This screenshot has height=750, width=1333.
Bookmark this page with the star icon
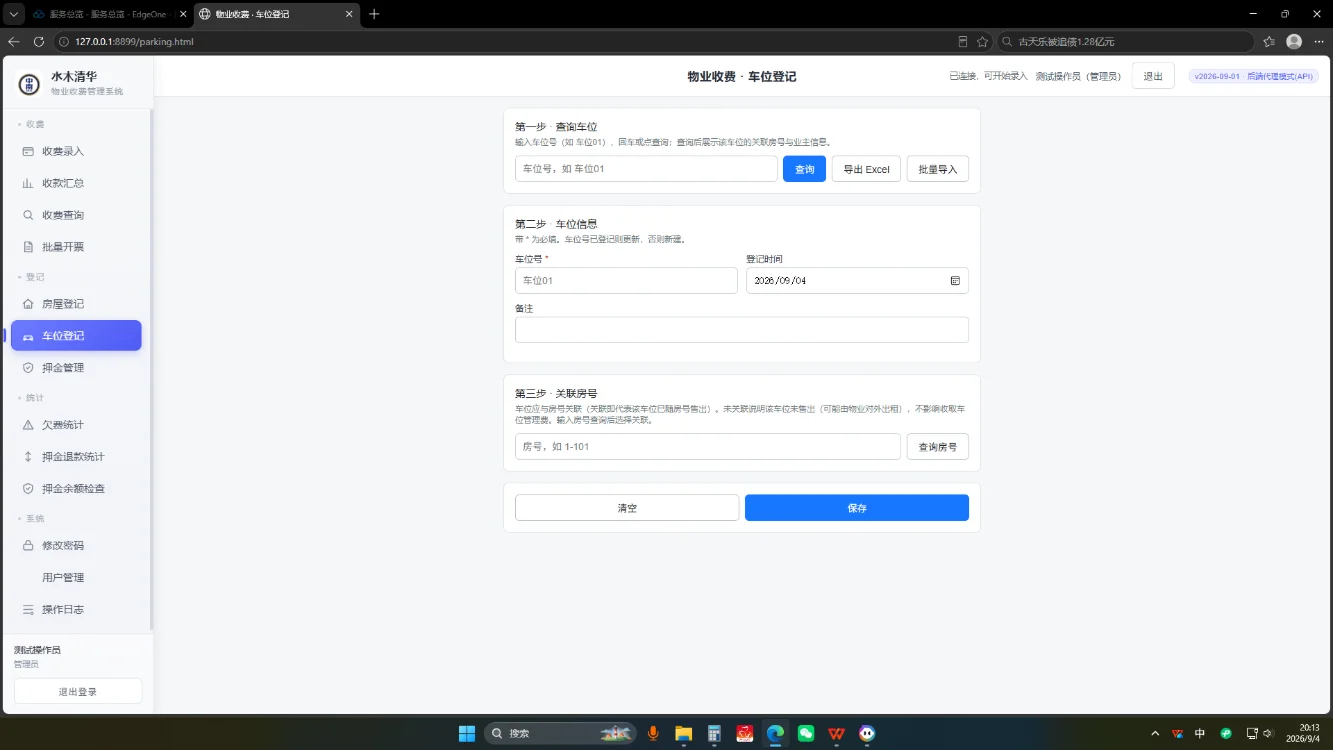982,42
